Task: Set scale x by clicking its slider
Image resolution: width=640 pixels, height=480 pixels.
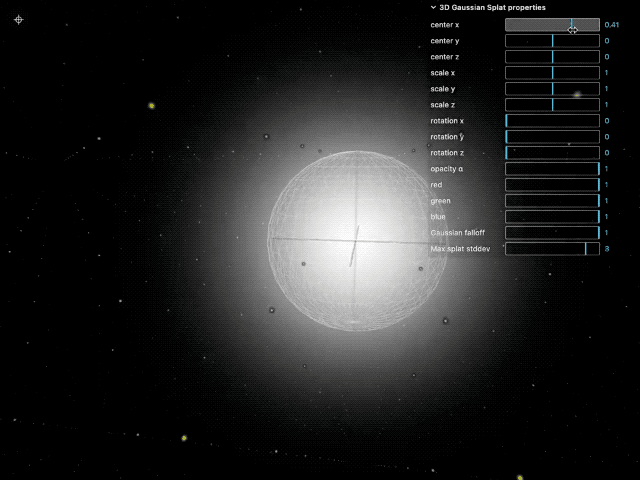Action: 552,73
